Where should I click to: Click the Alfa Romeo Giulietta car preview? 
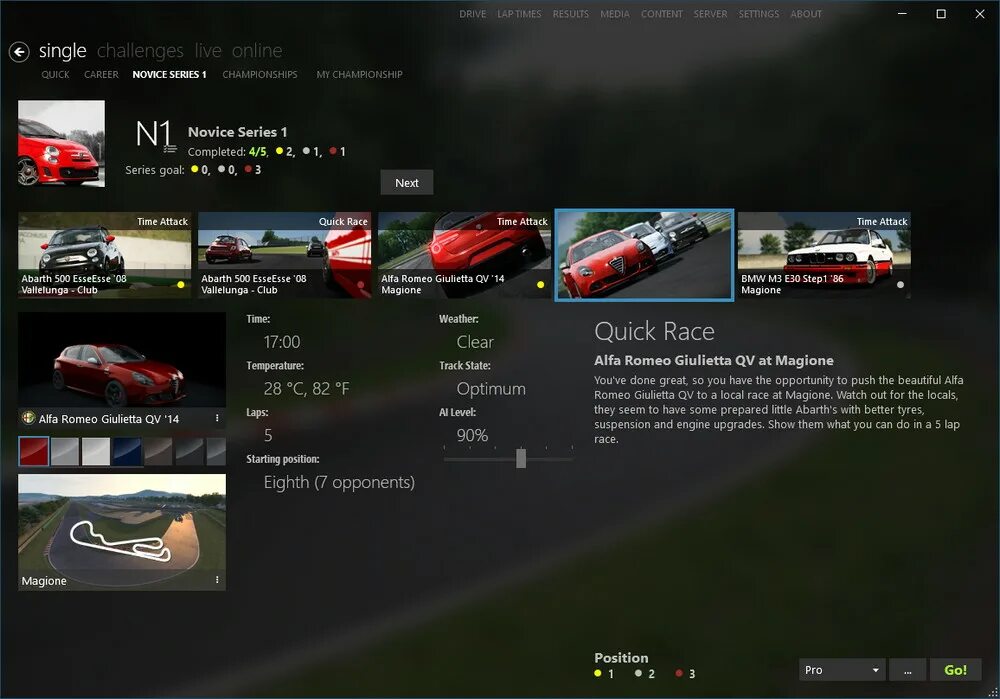[x=122, y=360]
